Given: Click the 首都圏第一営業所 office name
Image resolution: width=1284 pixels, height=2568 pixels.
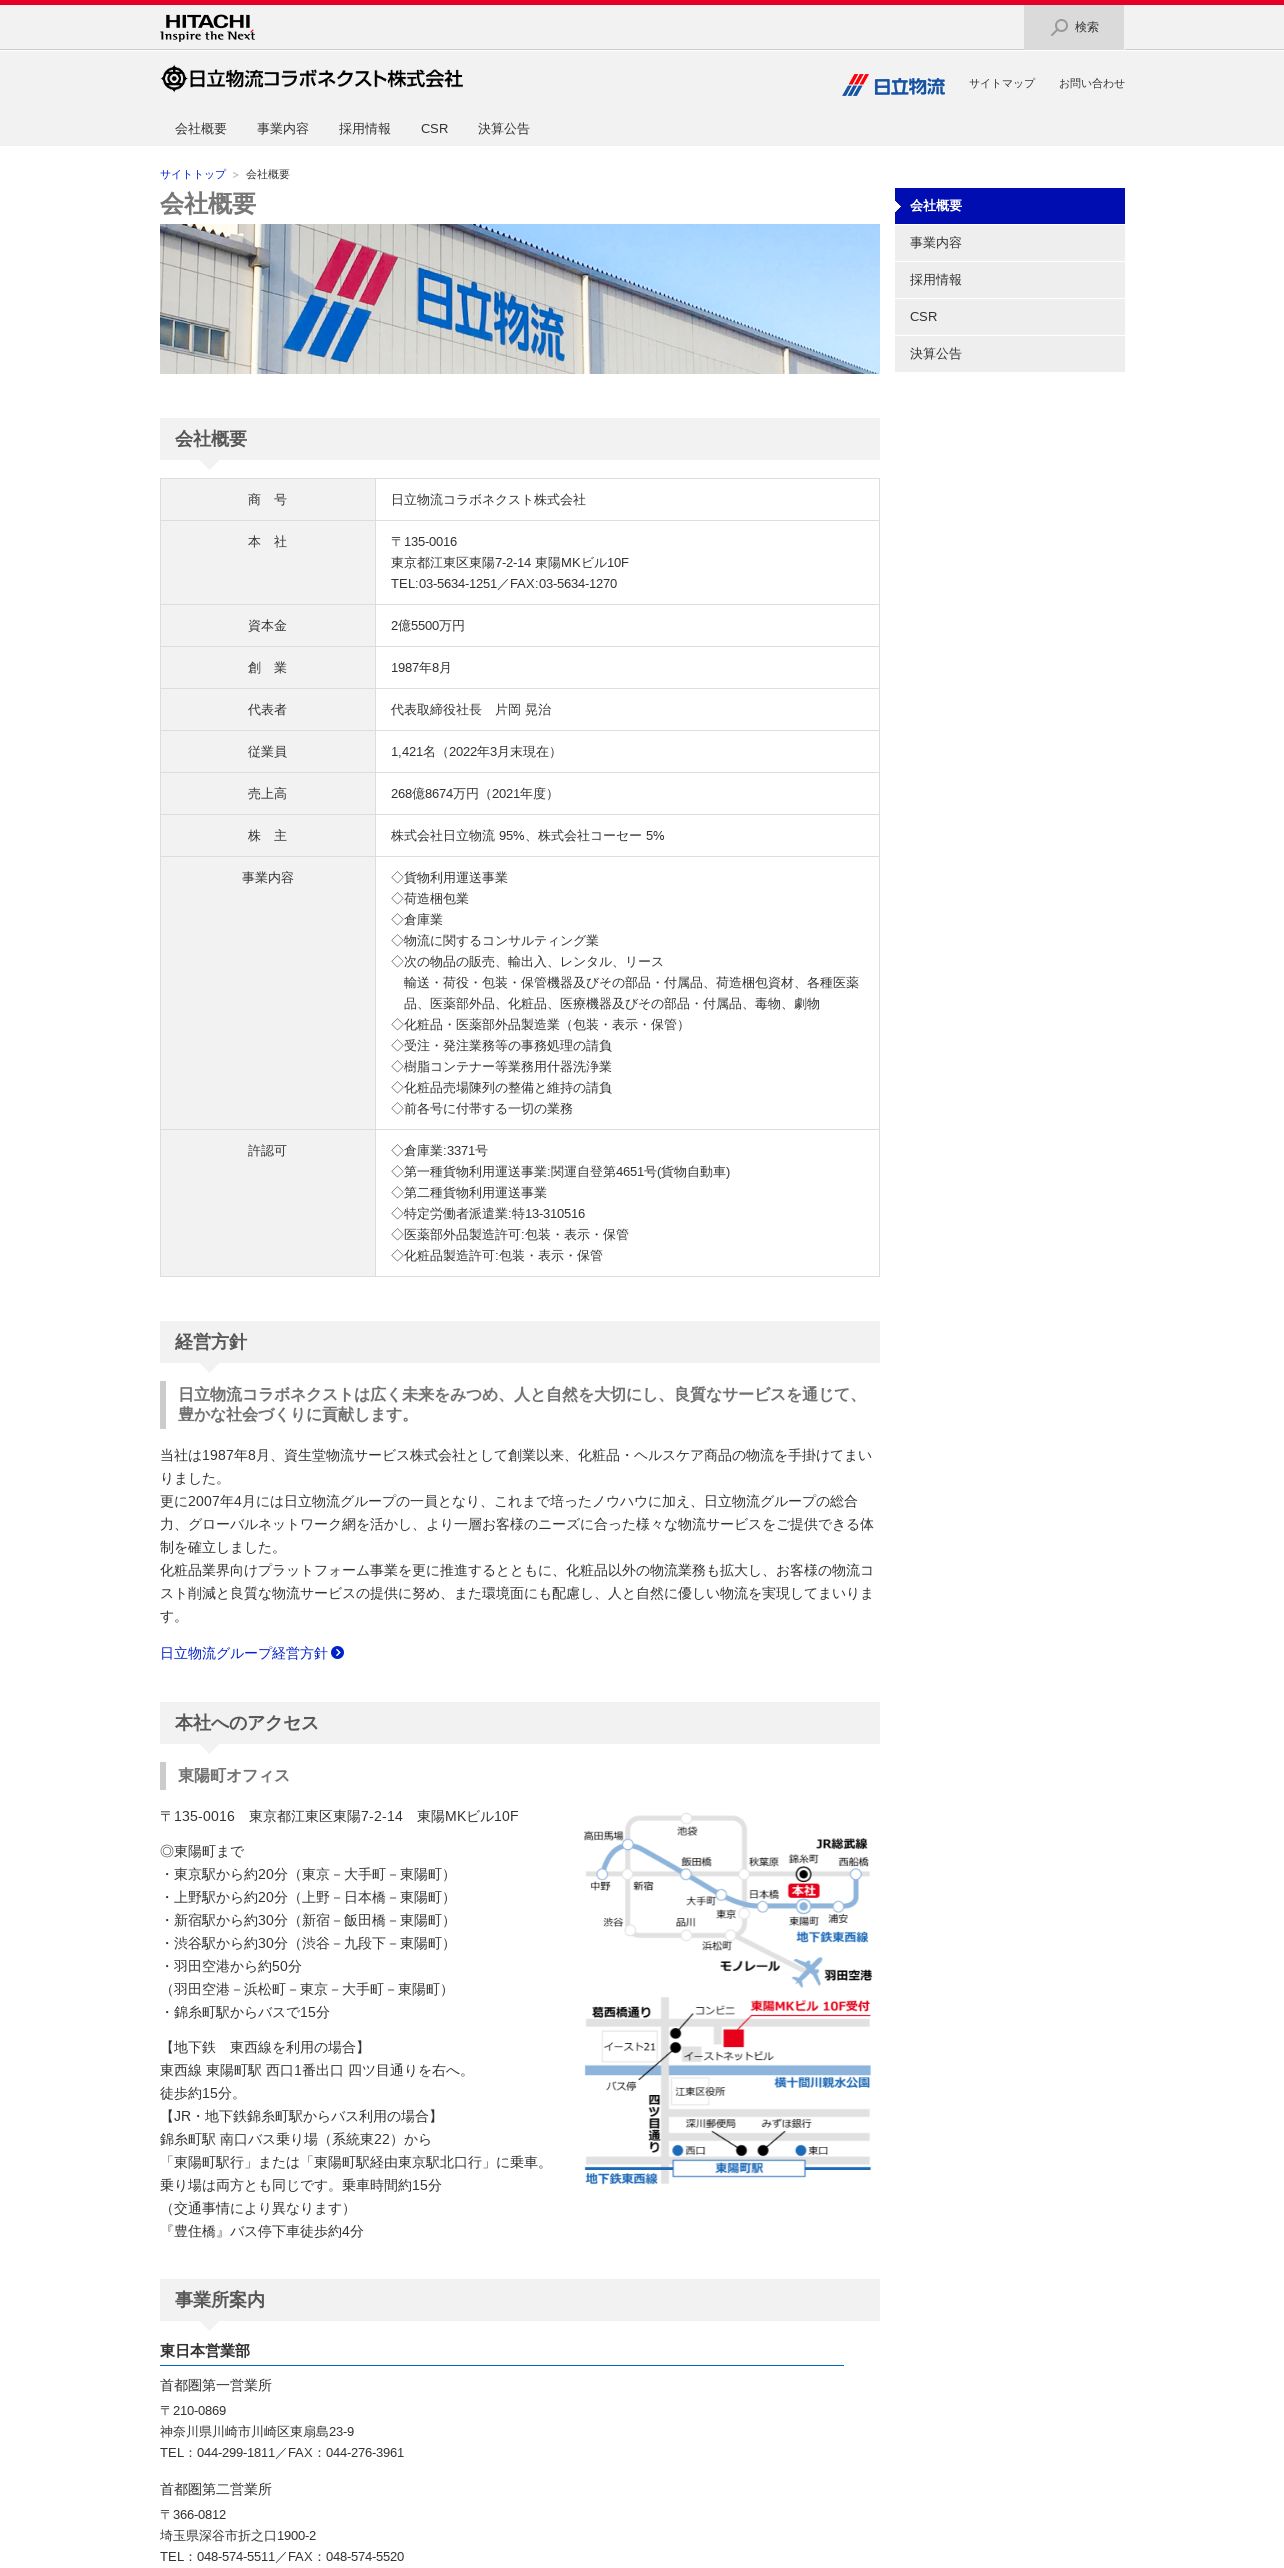Looking at the screenshot, I should point(216,2386).
